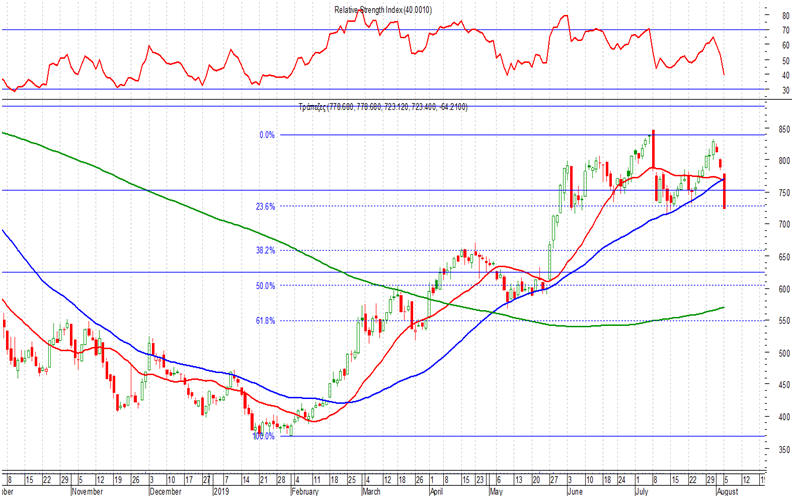Click the August month label
Screen dimensions: 794x498
(x=727, y=491)
